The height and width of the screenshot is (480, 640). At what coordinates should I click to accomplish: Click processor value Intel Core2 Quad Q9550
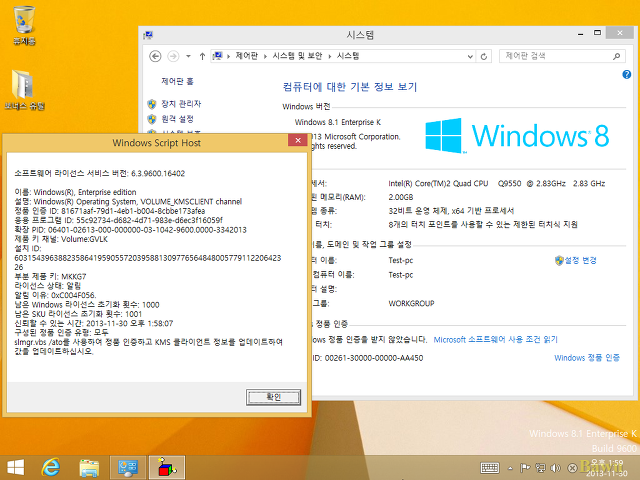click(496, 184)
